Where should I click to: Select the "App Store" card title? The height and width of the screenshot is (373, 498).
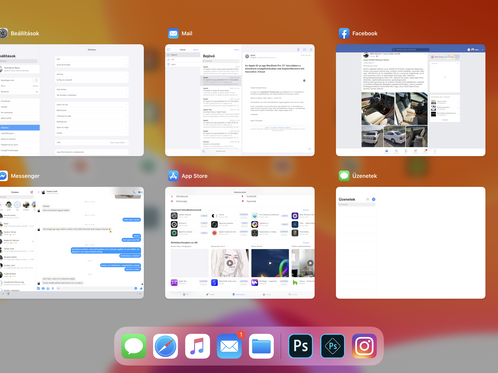coord(194,176)
